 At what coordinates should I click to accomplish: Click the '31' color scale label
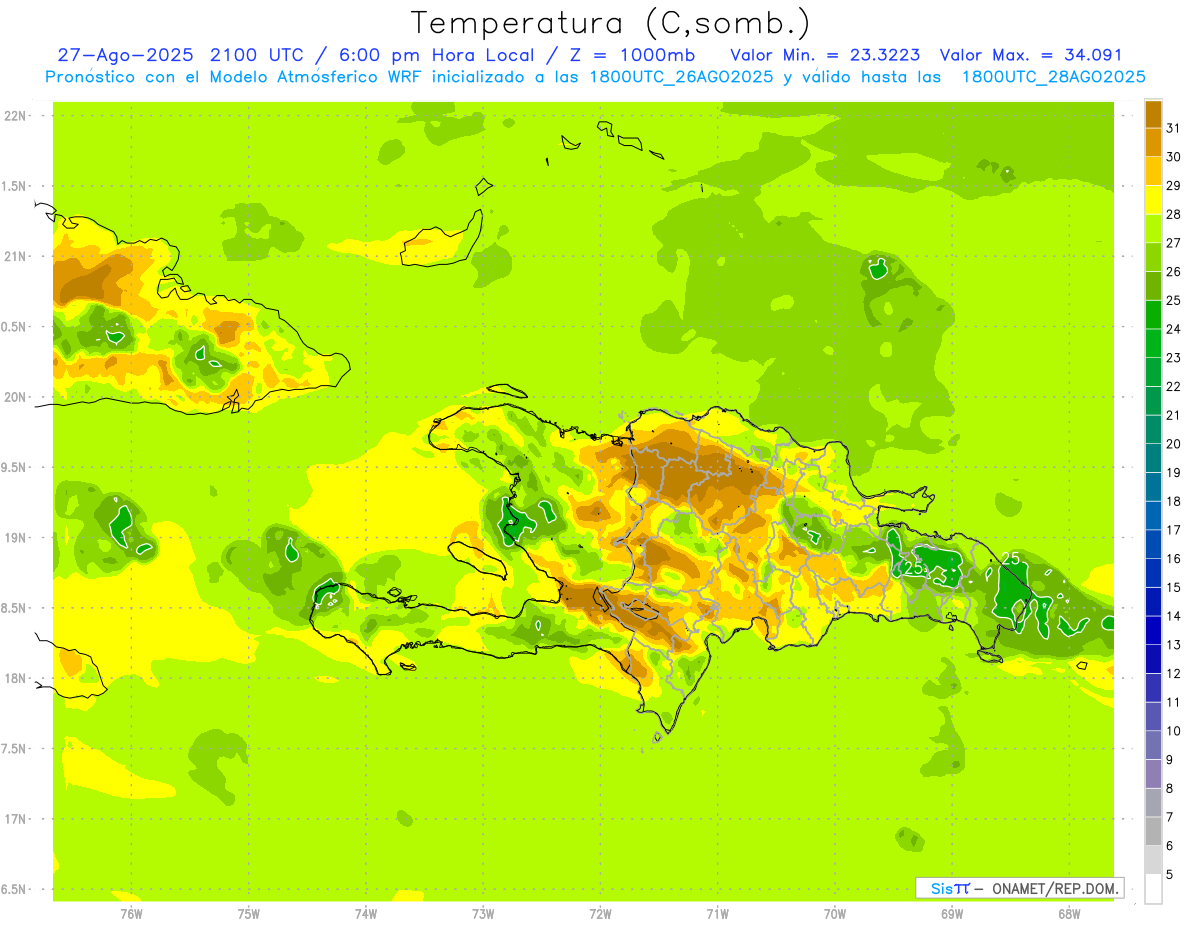[1173, 128]
